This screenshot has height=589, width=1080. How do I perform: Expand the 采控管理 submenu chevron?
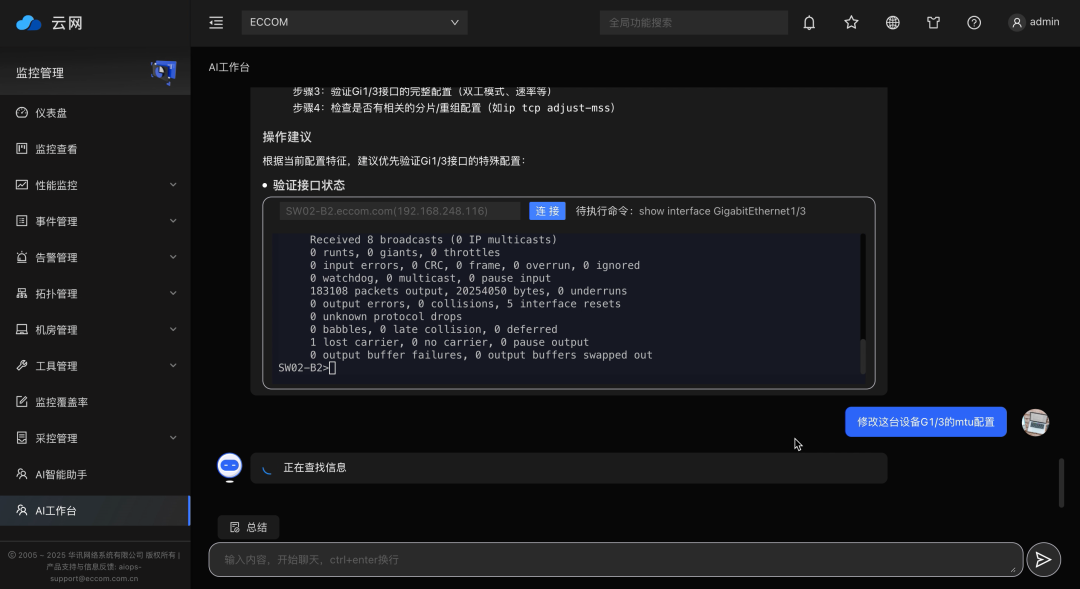173,437
